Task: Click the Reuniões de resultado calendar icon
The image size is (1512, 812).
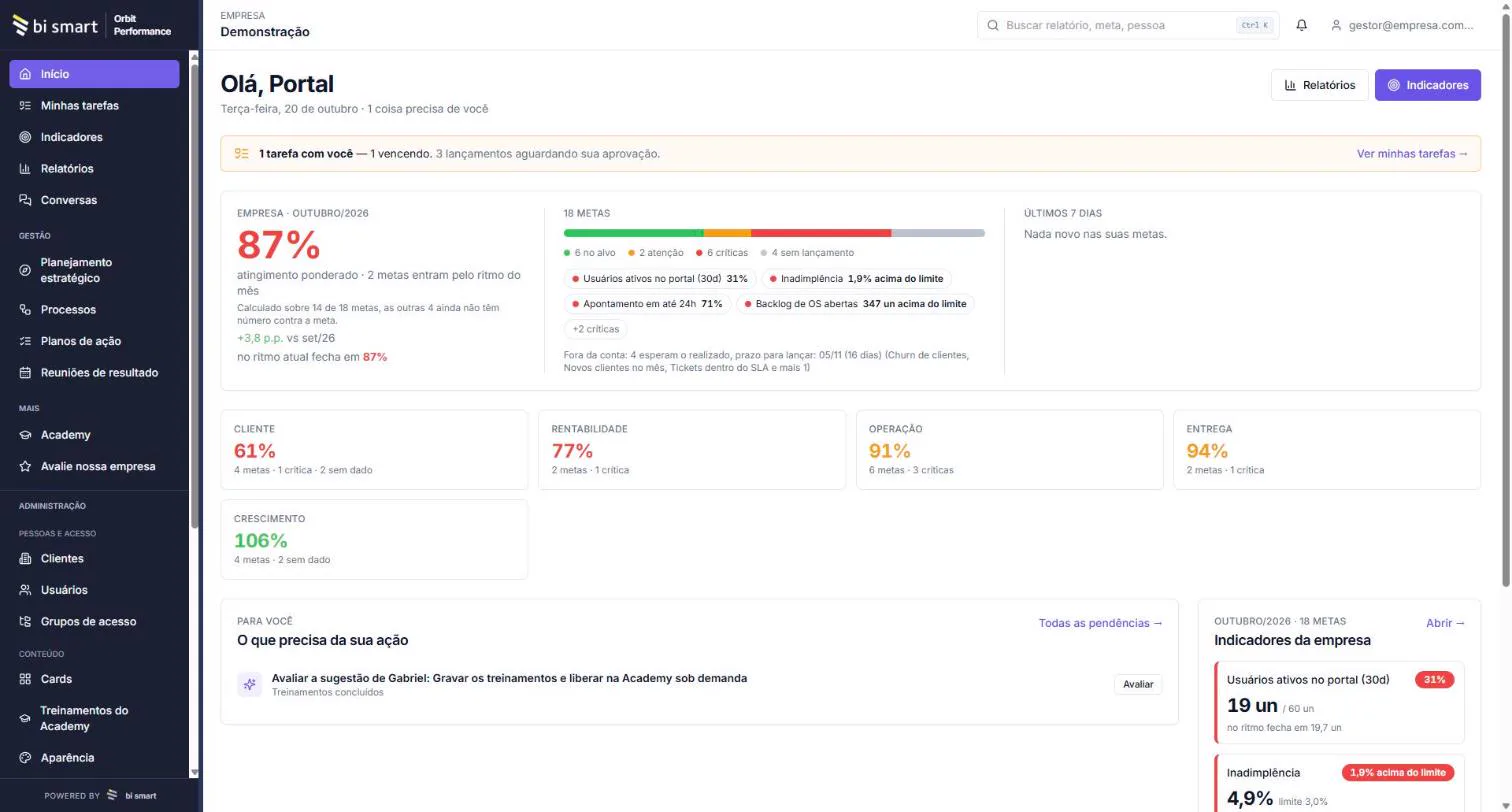Action: pos(26,373)
